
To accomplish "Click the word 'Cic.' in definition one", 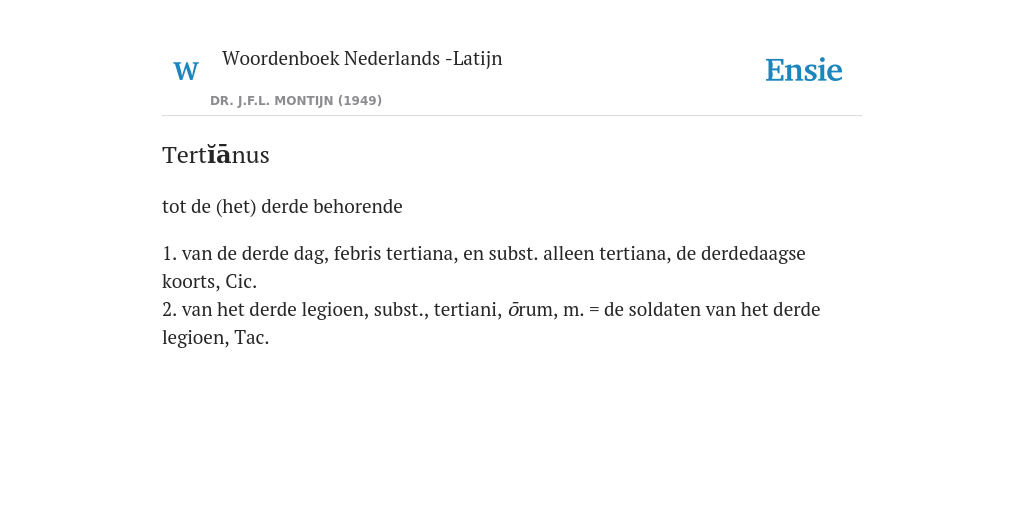I will click(242, 281).
